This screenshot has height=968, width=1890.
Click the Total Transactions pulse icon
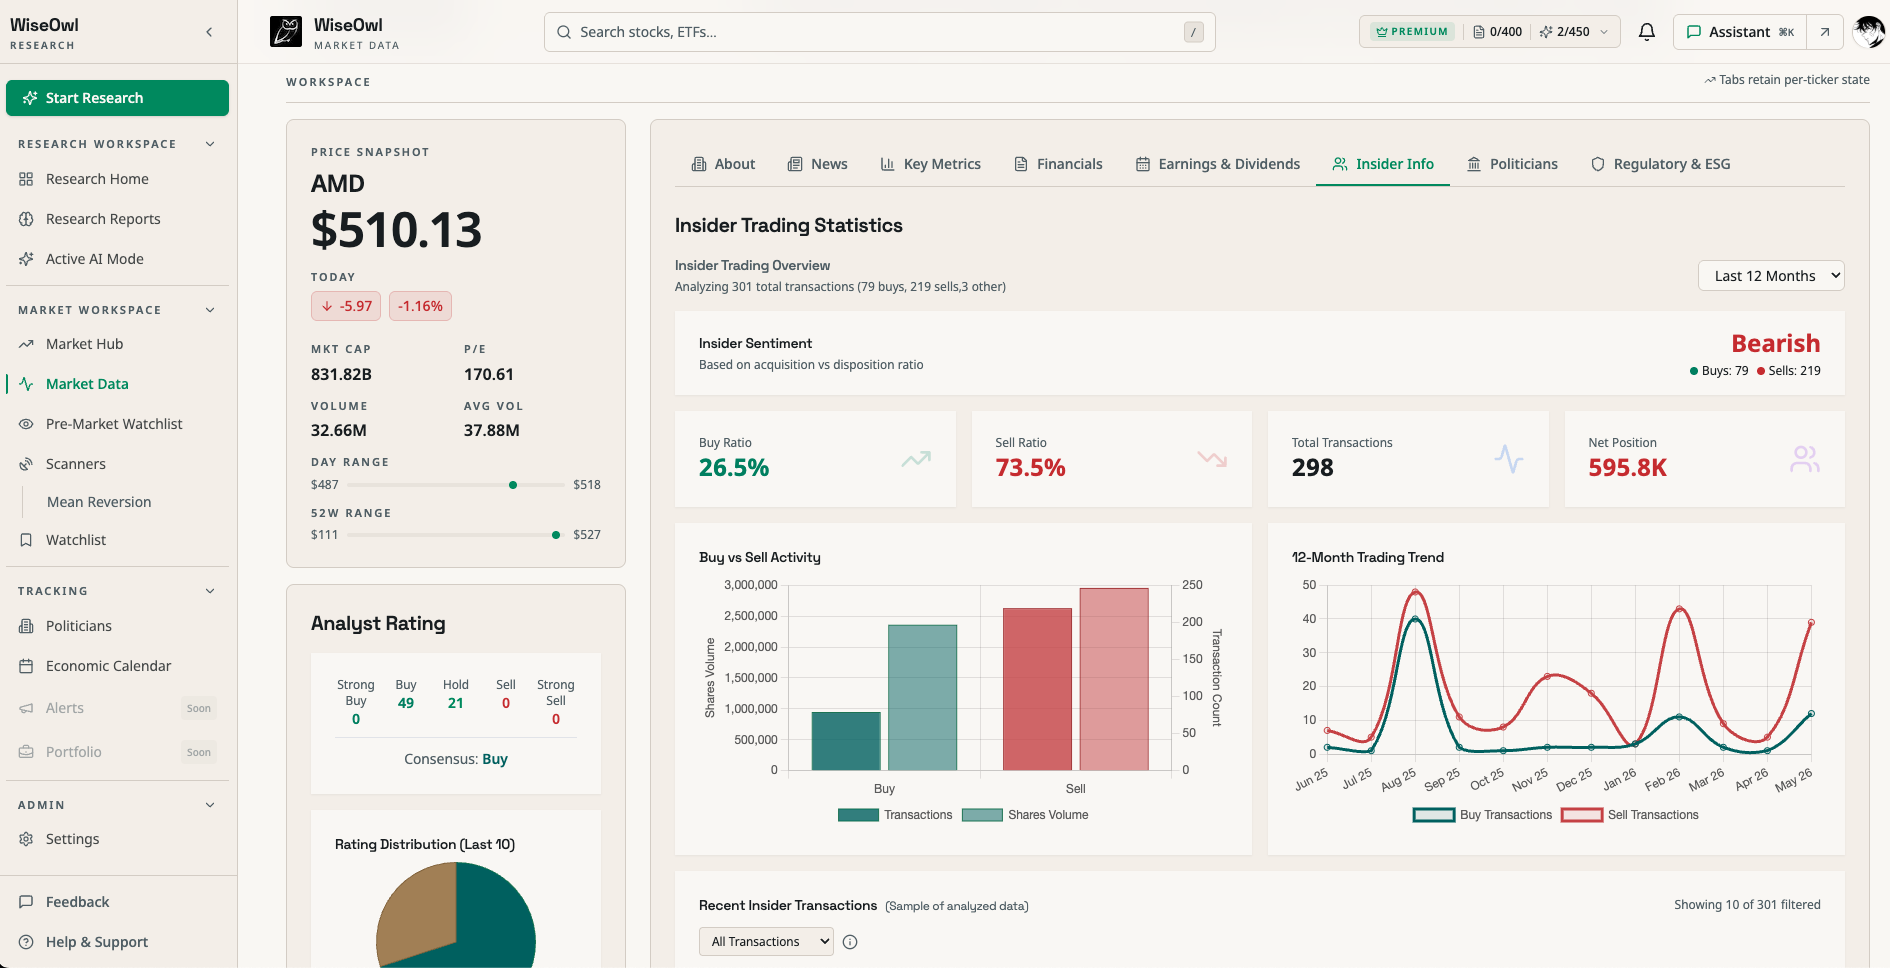click(x=1509, y=459)
